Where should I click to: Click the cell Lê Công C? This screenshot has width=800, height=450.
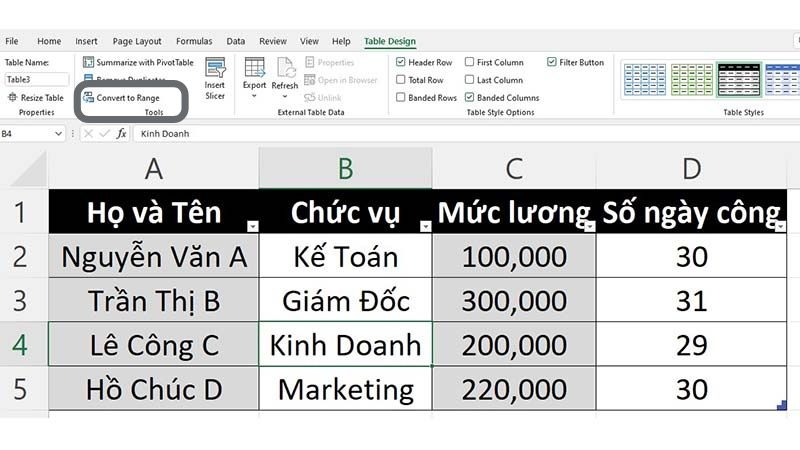click(x=154, y=344)
